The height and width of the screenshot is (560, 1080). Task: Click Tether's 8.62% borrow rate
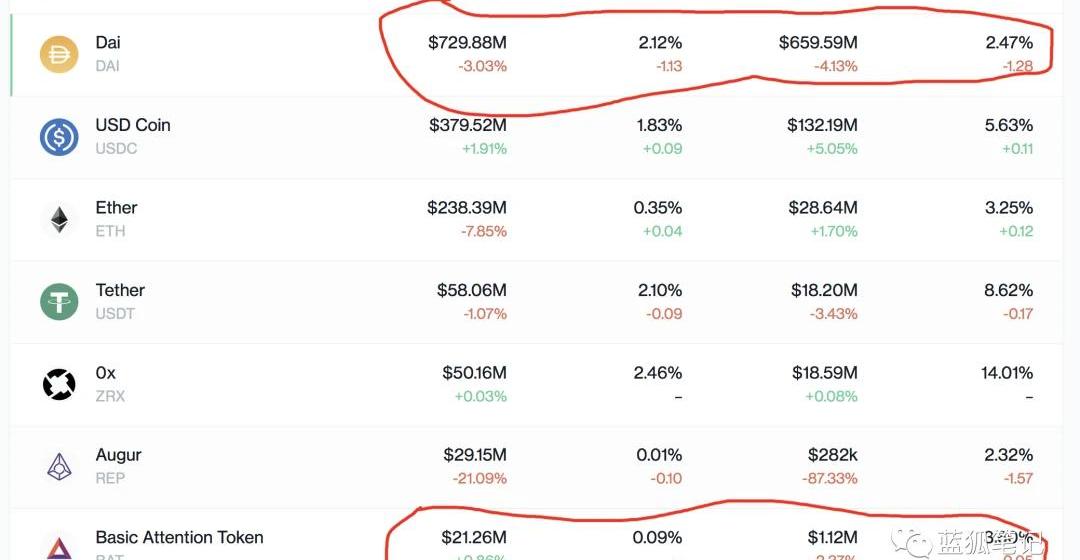click(1008, 290)
